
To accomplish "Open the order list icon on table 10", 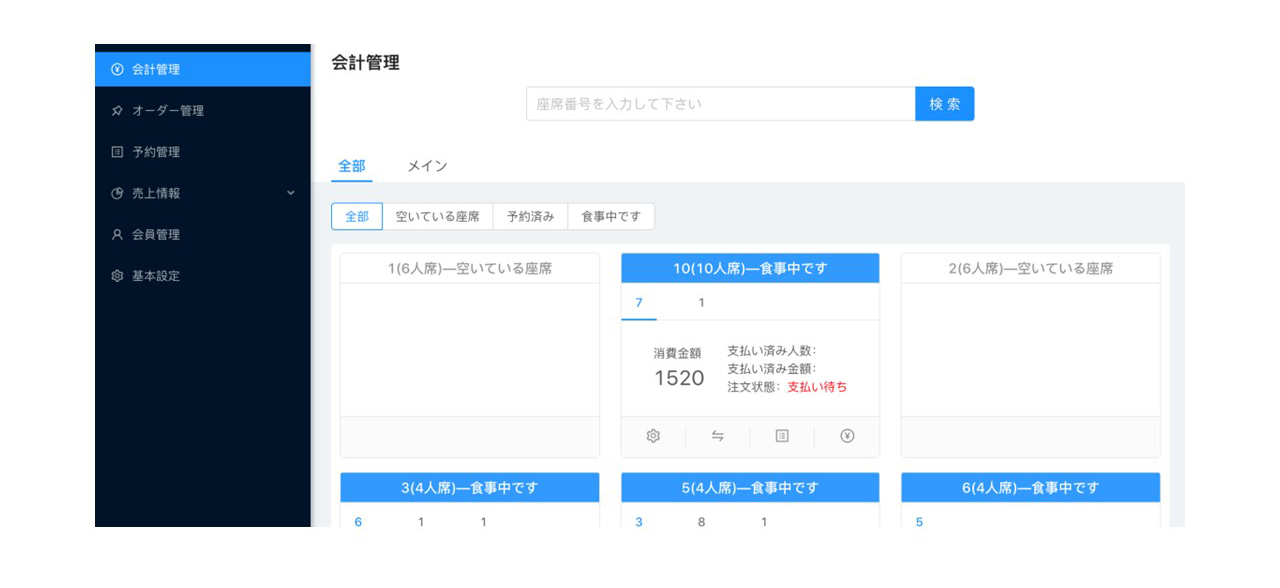I will pyautogui.click(x=782, y=436).
